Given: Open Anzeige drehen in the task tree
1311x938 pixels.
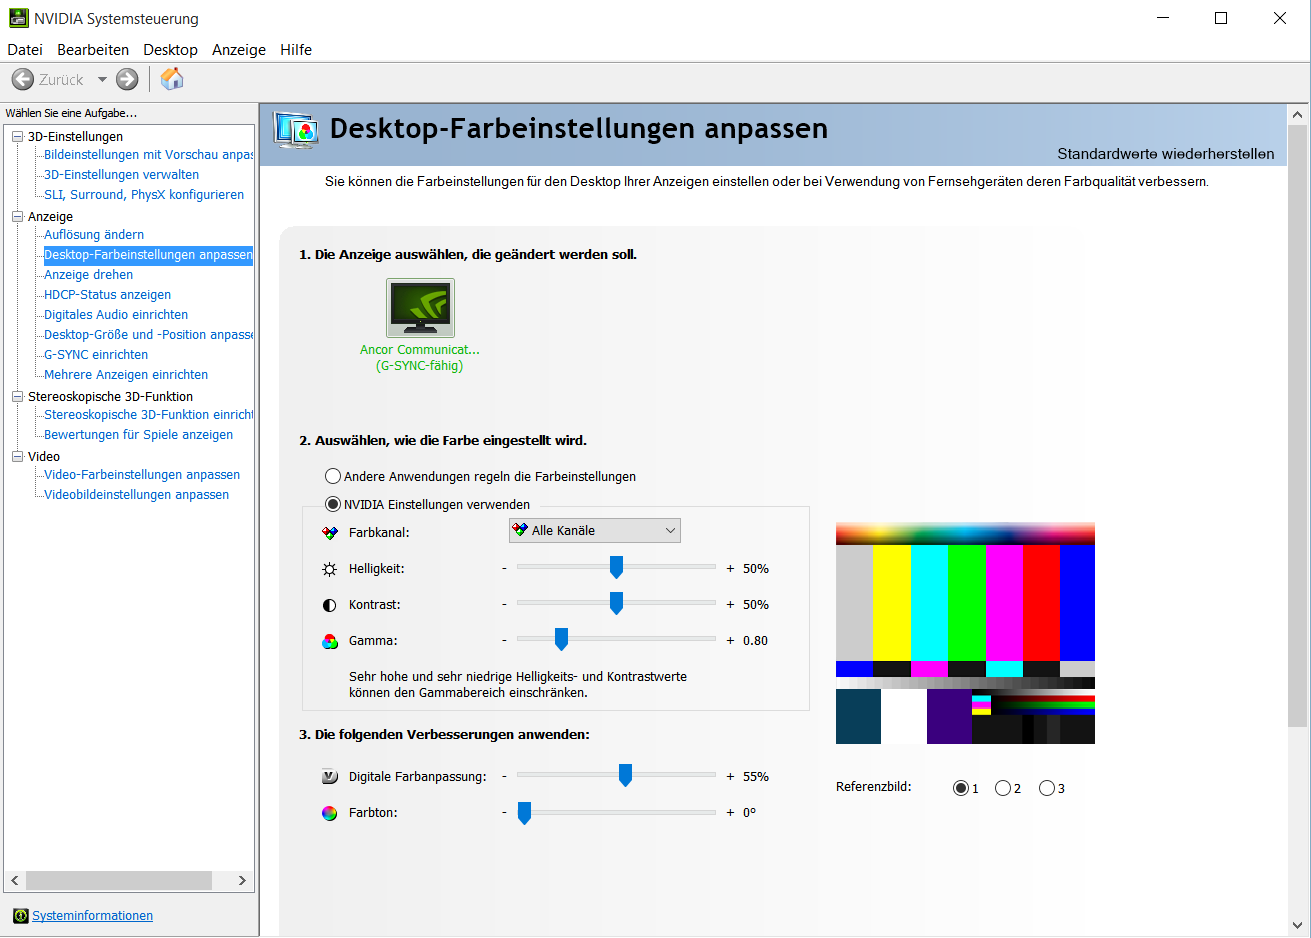Looking at the screenshot, I should pos(88,275).
